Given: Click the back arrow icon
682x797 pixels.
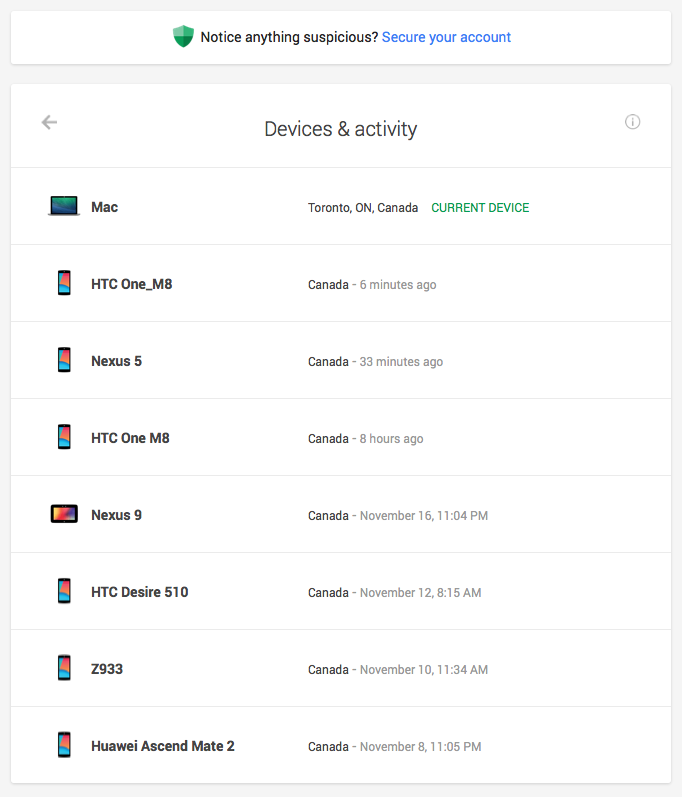Looking at the screenshot, I should (49, 122).
